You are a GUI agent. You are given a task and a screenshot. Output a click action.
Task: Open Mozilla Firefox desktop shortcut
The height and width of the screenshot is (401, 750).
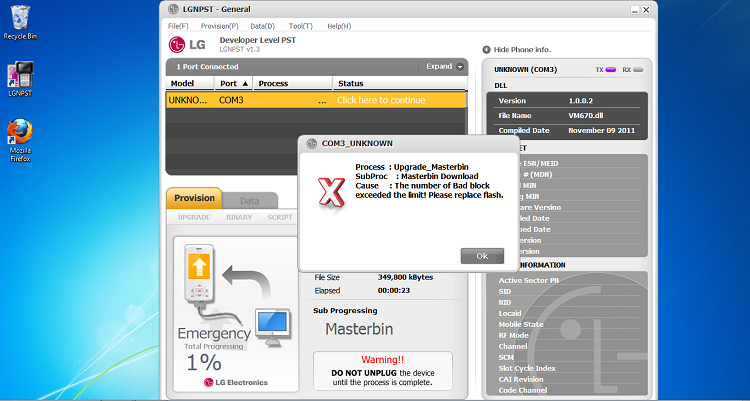tap(20, 140)
